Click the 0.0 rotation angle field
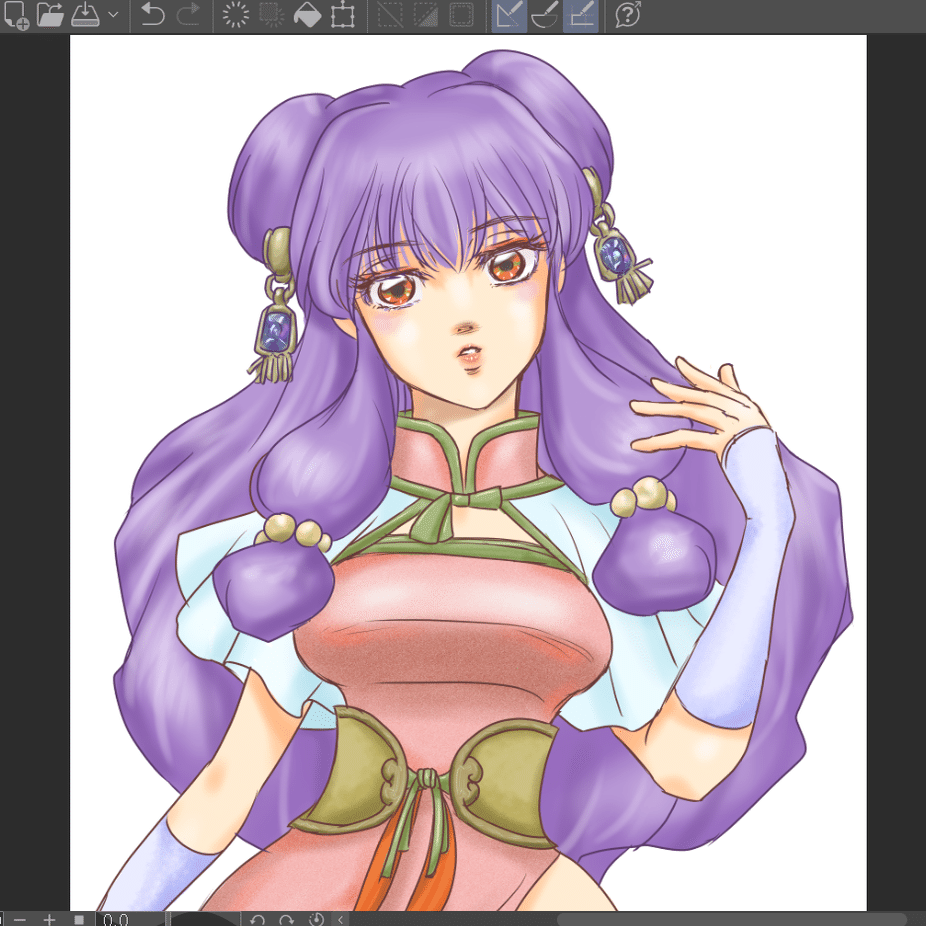Viewport: 926px width, 926px height. coord(129,920)
